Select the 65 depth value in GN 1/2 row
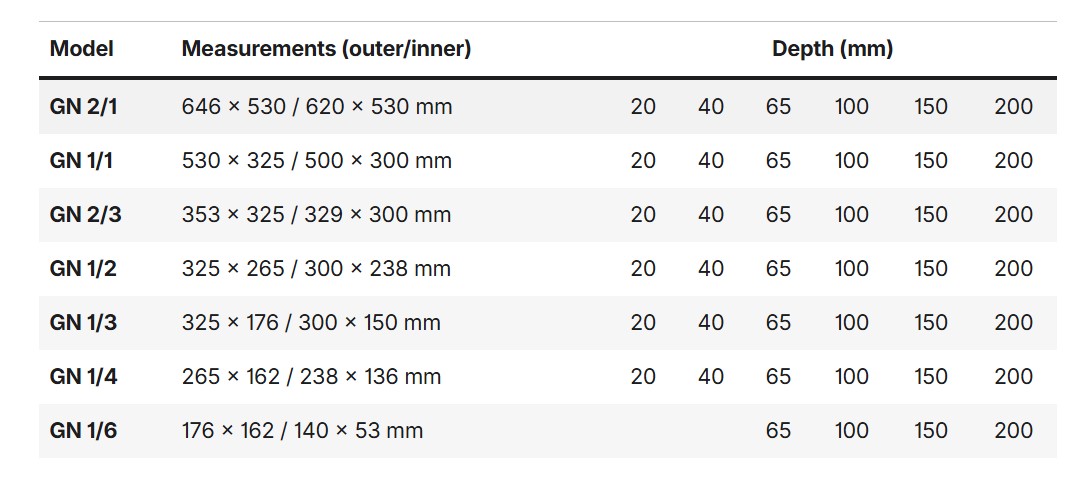 tap(778, 268)
